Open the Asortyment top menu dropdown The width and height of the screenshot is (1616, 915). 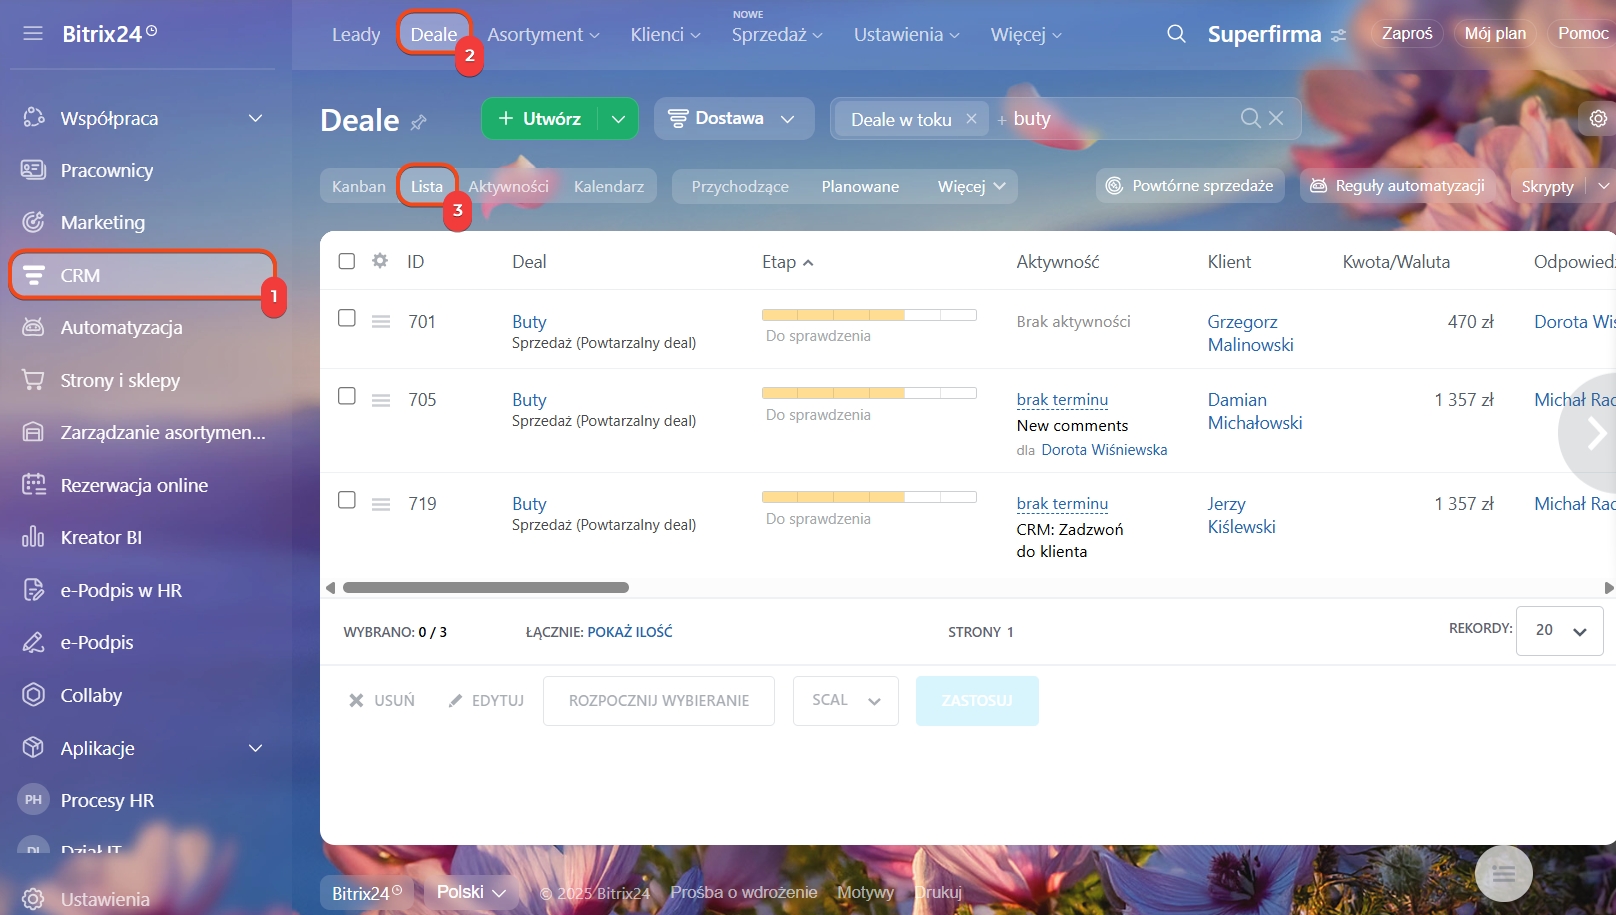[543, 35]
